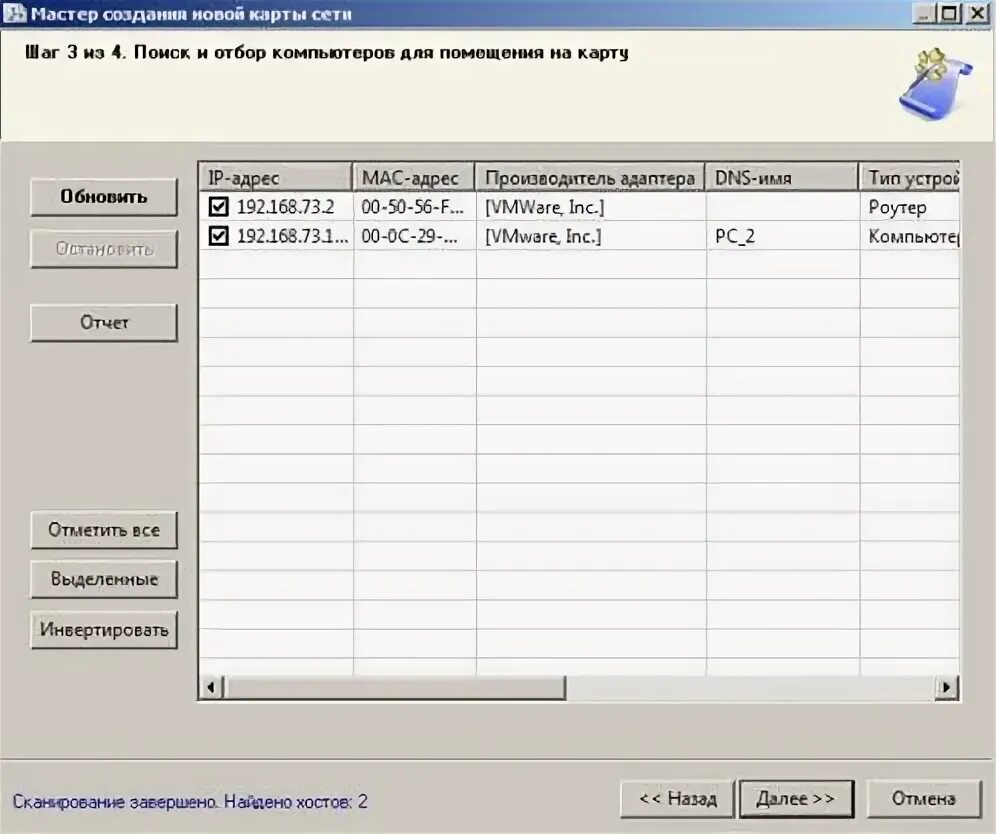The width and height of the screenshot is (996, 834).
Task: Click horizontal scrollbar right arrow
Action: [x=946, y=687]
